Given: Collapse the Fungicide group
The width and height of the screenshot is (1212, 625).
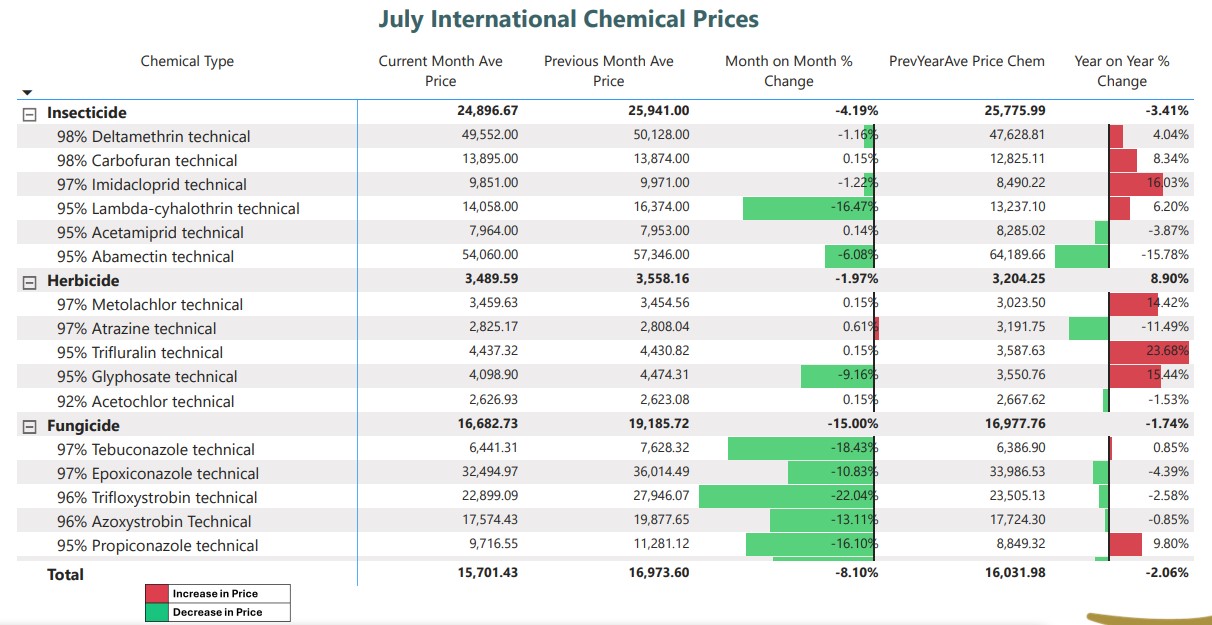Looking at the screenshot, I should [30, 426].
